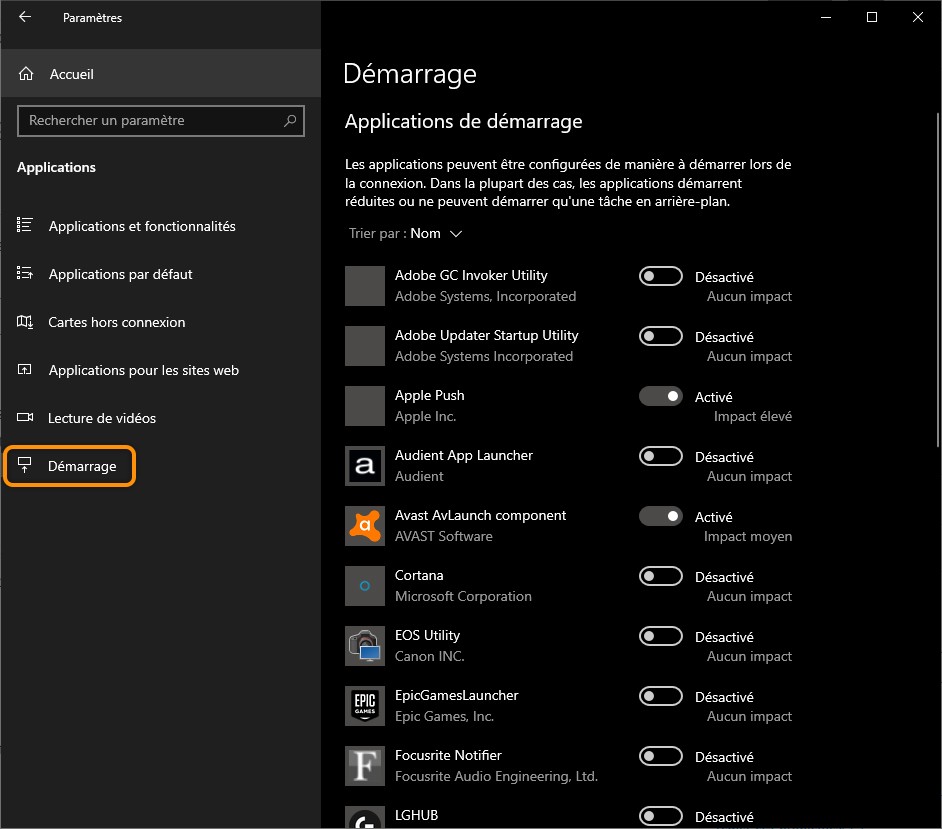Image resolution: width=942 pixels, height=829 pixels.
Task: Open the Trier par Nom dropdown
Action: (x=405, y=232)
